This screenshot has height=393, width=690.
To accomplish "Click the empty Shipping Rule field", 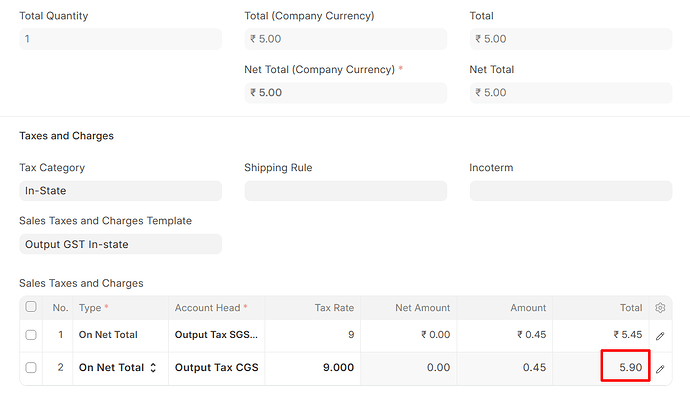I will [x=345, y=191].
